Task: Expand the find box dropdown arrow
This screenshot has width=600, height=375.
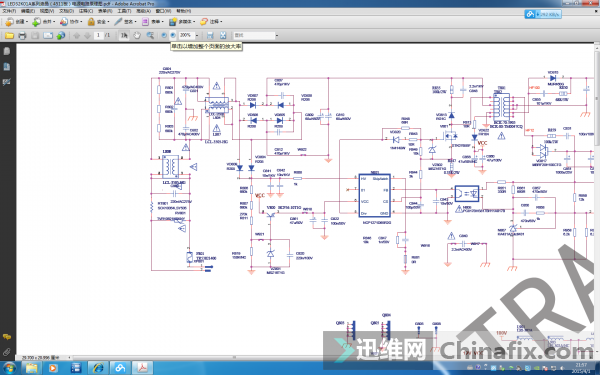Action: point(277,36)
